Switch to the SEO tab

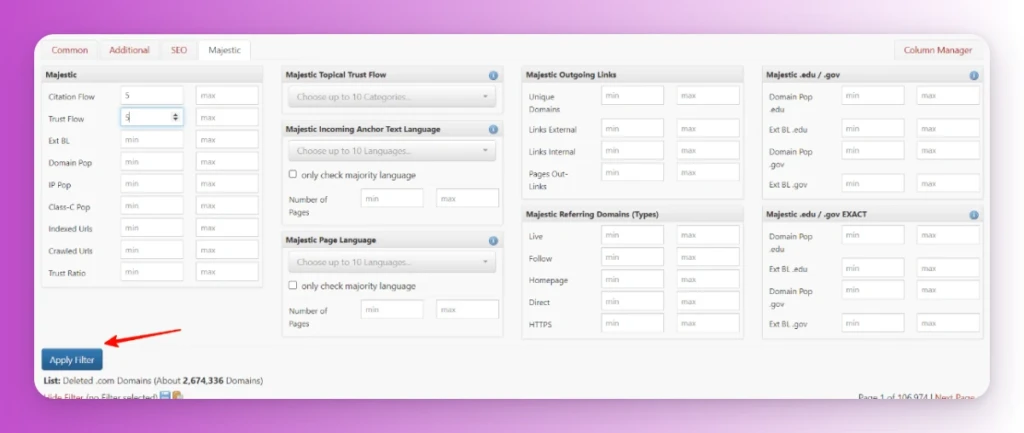179,50
